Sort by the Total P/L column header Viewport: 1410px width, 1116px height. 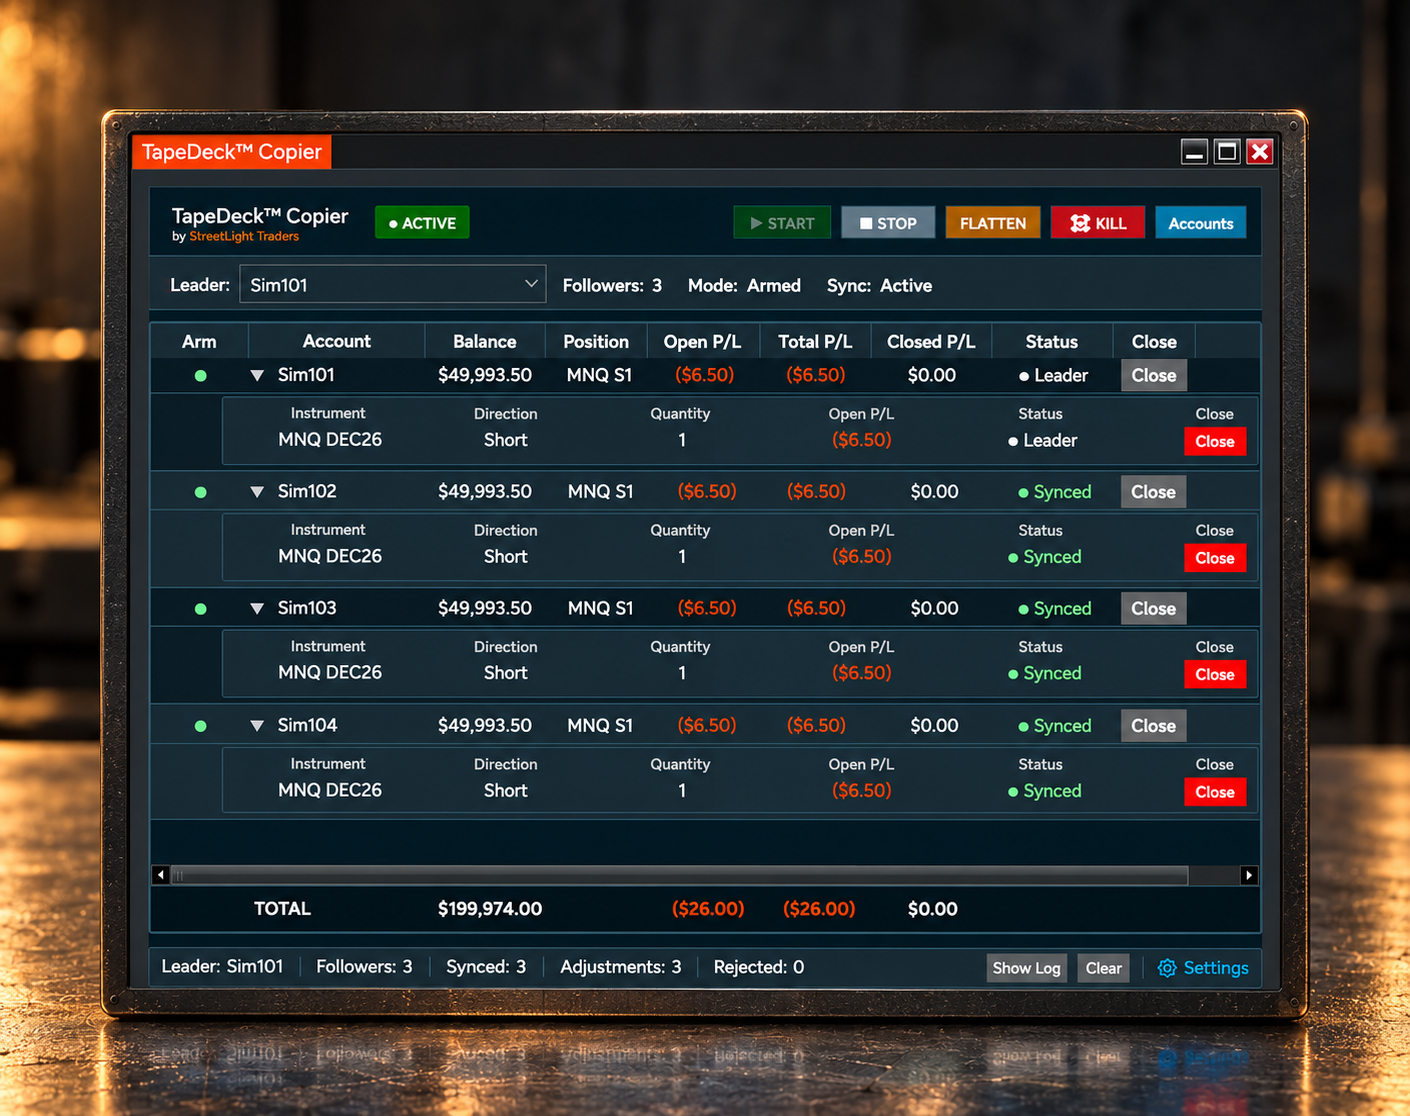(815, 342)
